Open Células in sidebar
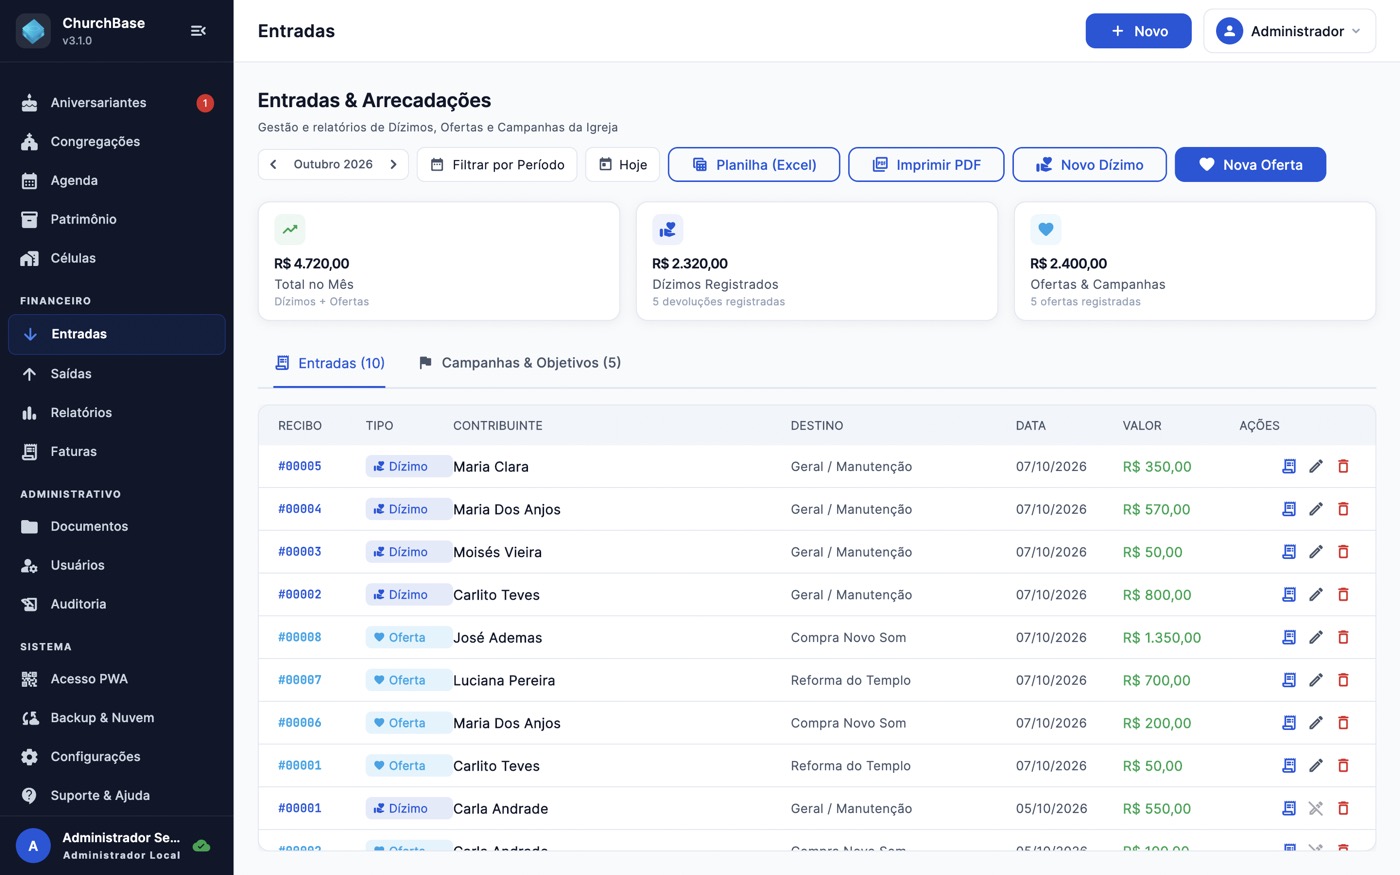Screen dimensions: 1400x875 point(117,258)
